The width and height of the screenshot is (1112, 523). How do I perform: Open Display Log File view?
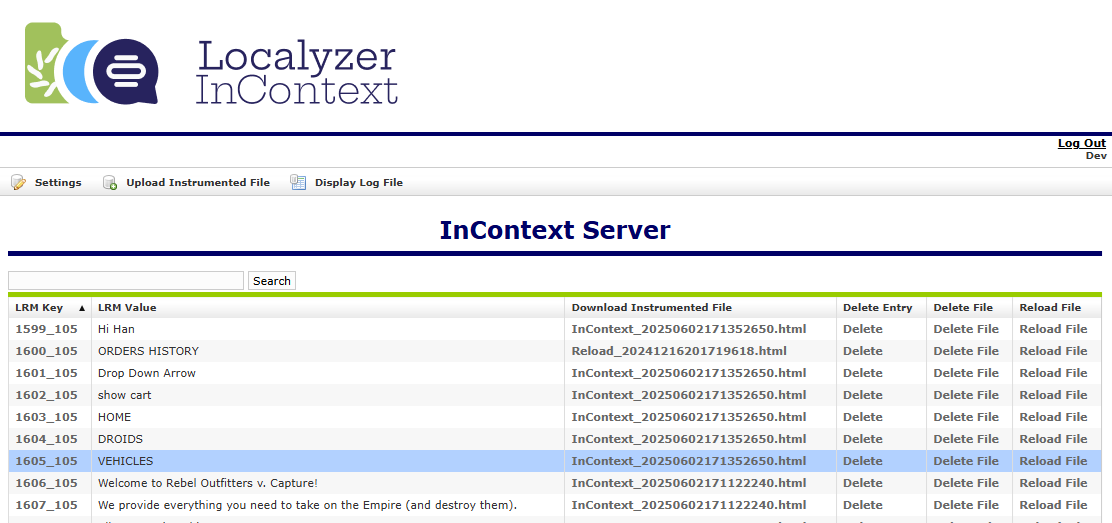[358, 183]
